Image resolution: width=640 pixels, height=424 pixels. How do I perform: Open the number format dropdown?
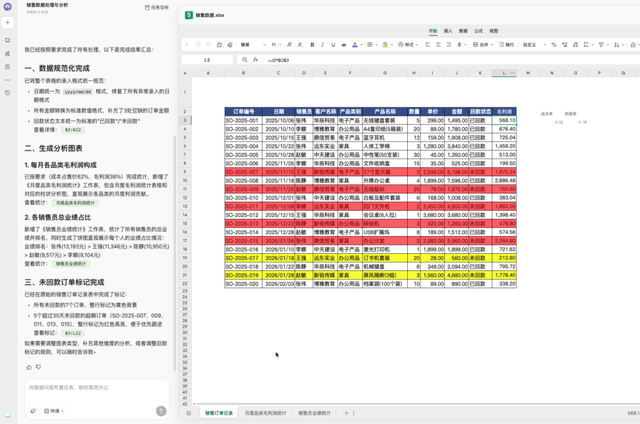pyautogui.click(x=534, y=44)
